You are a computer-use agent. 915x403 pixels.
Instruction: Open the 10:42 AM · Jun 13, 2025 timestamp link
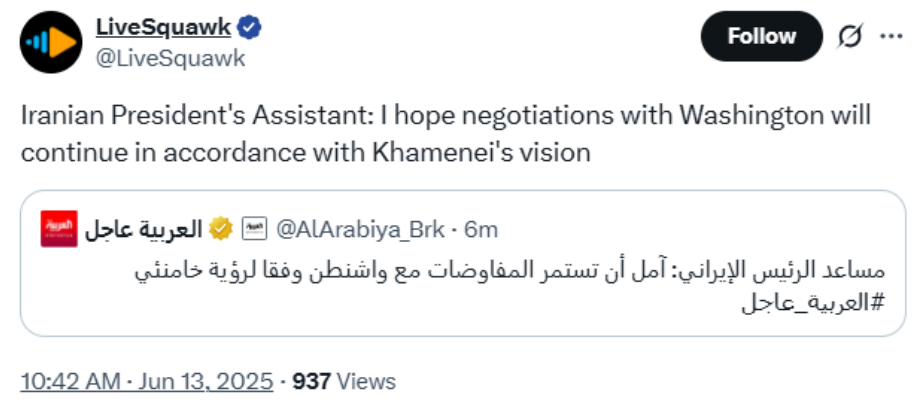(x=147, y=381)
